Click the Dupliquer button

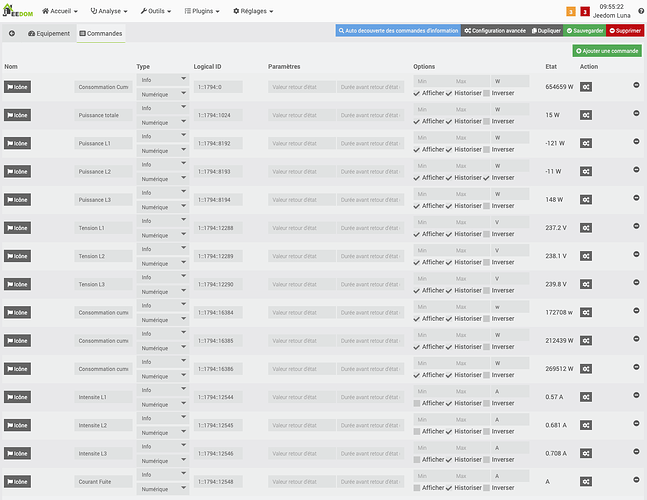pyautogui.click(x=546, y=31)
